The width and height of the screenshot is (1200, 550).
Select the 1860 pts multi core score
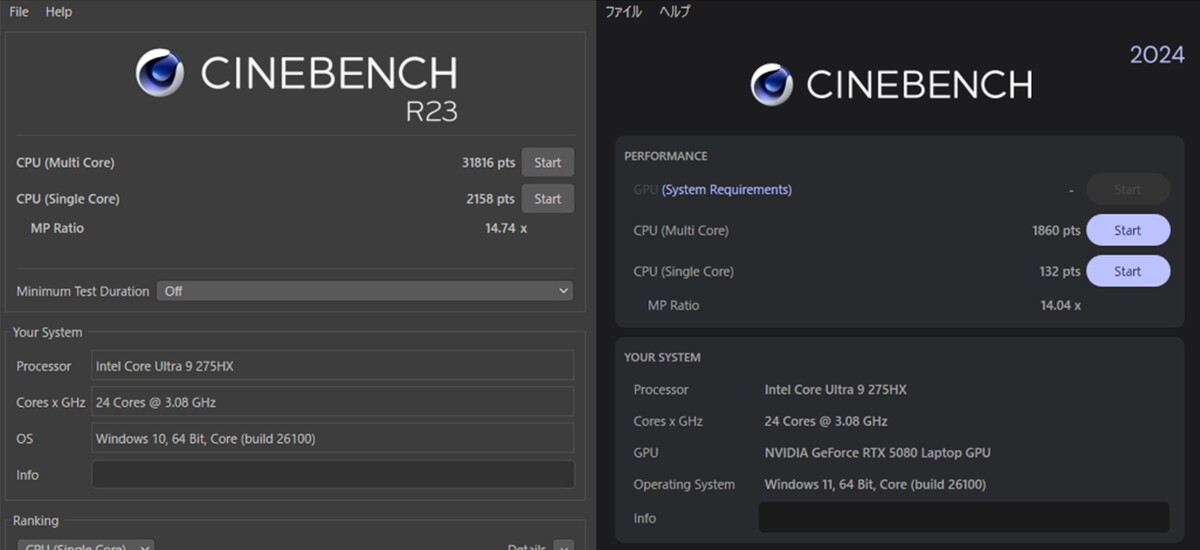pos(1056,230)
